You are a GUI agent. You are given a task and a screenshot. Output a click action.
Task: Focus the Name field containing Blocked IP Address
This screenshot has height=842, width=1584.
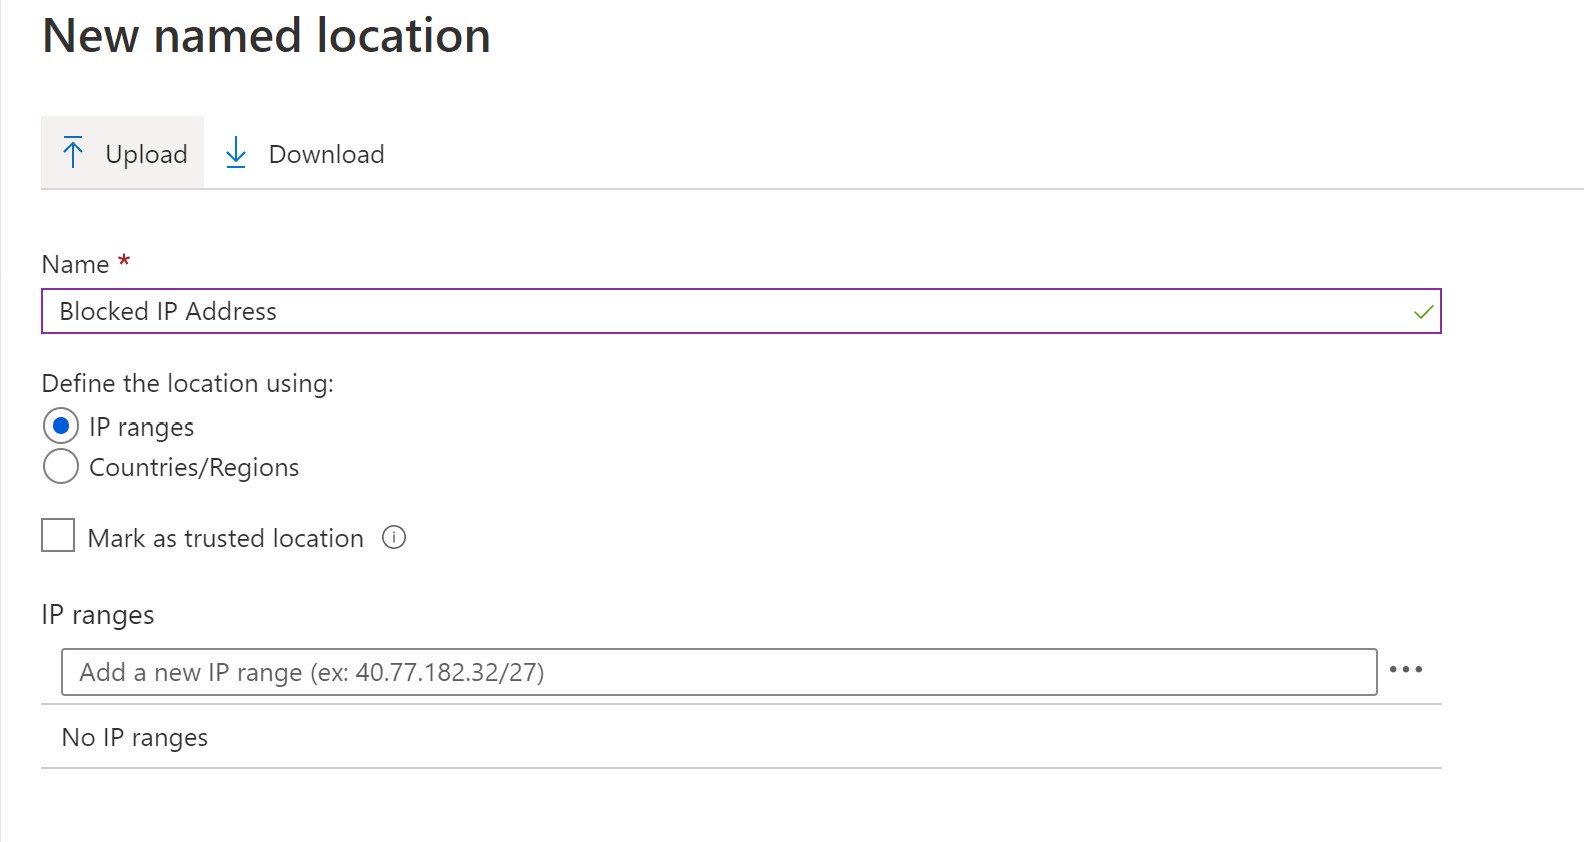(741, 311)
